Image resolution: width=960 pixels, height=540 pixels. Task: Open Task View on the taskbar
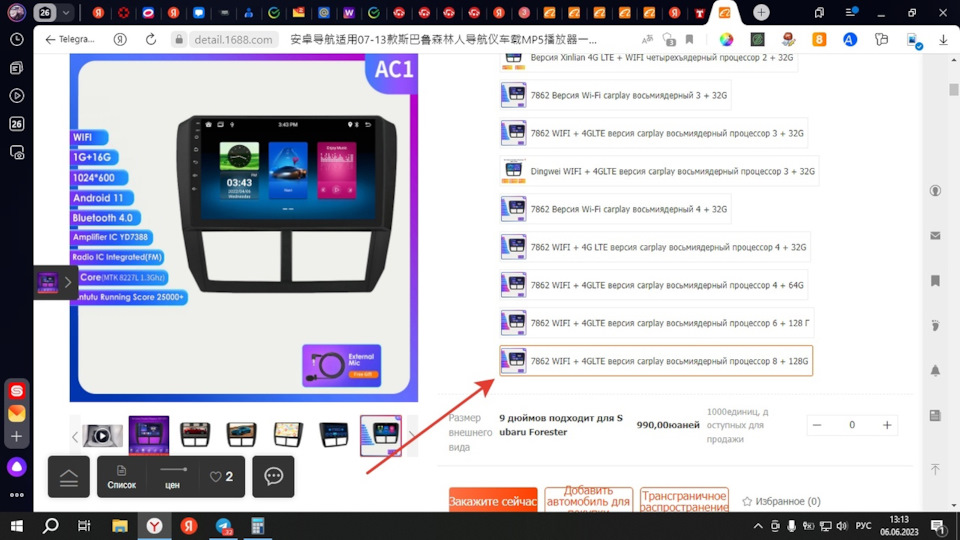pos(84,526)
